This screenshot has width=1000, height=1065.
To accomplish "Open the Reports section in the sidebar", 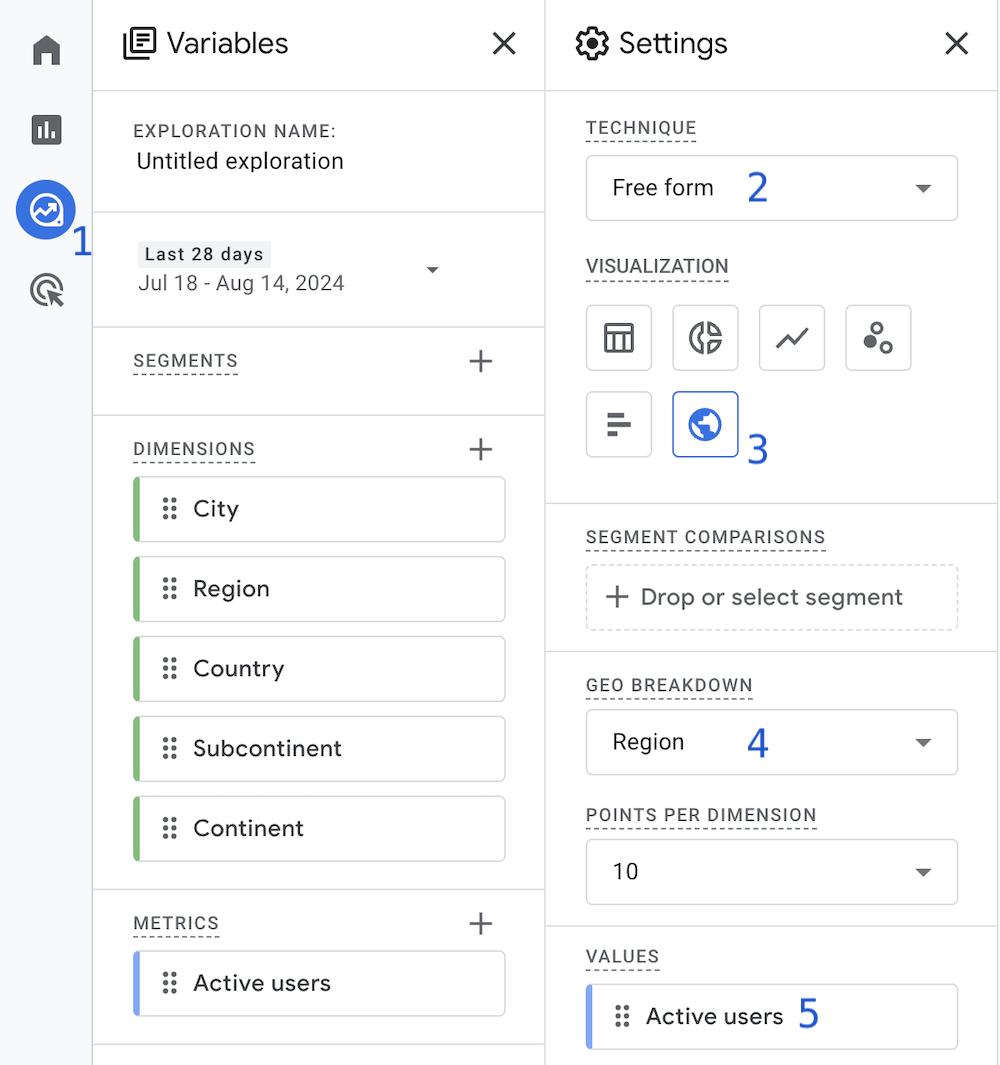I will point(46,130).
